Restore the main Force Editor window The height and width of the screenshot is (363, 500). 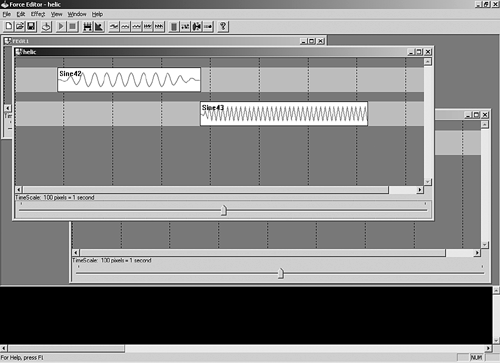[487, 4]
